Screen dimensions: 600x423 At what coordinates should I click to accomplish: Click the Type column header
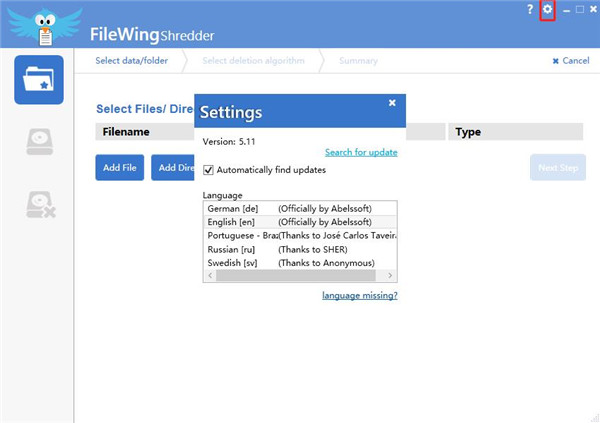515,132
